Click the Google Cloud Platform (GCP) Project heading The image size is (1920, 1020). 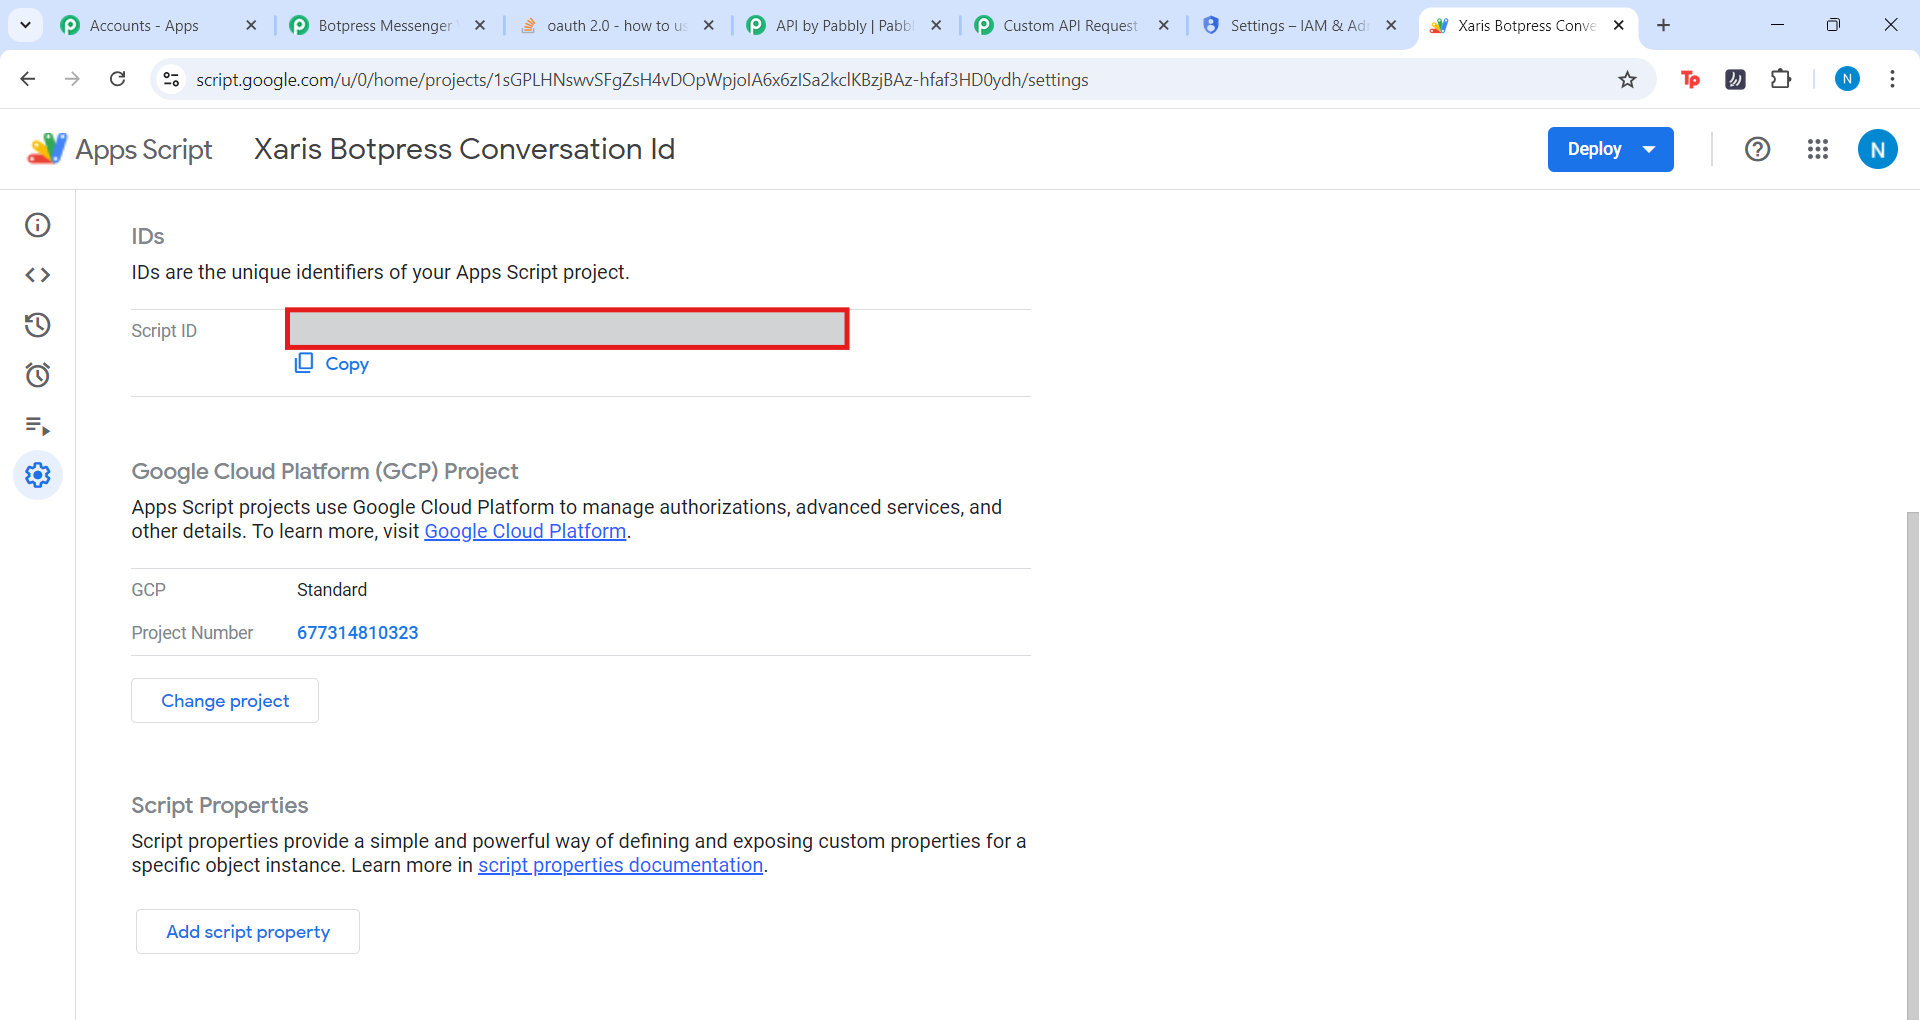[x=325, y=471]
